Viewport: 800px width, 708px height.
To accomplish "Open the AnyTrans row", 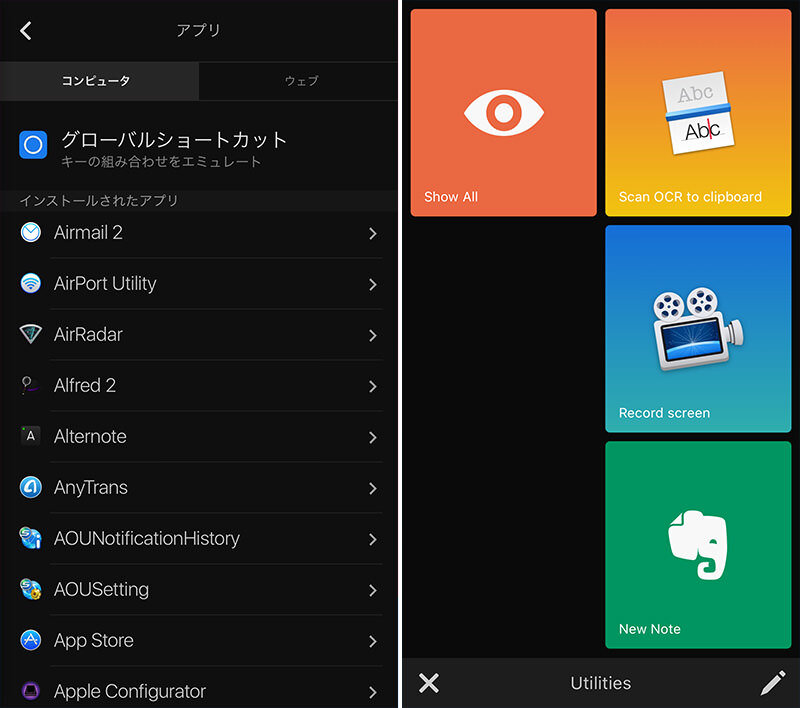I will [x=199, y=488].
